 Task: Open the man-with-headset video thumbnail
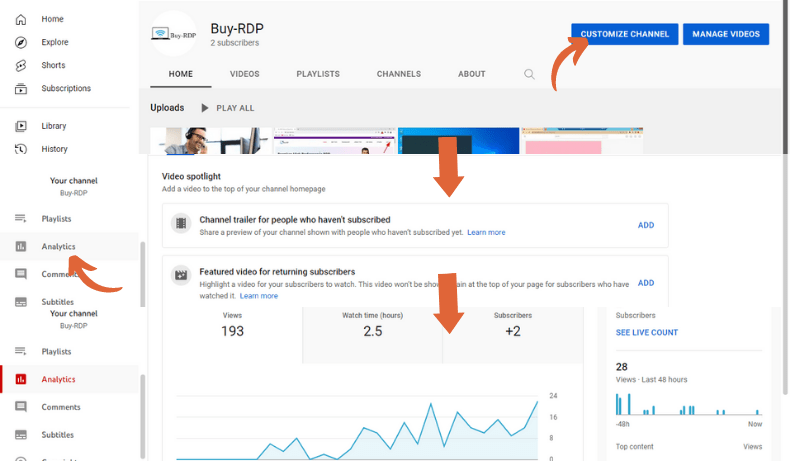pyautogui.click(x=211, y=141)
